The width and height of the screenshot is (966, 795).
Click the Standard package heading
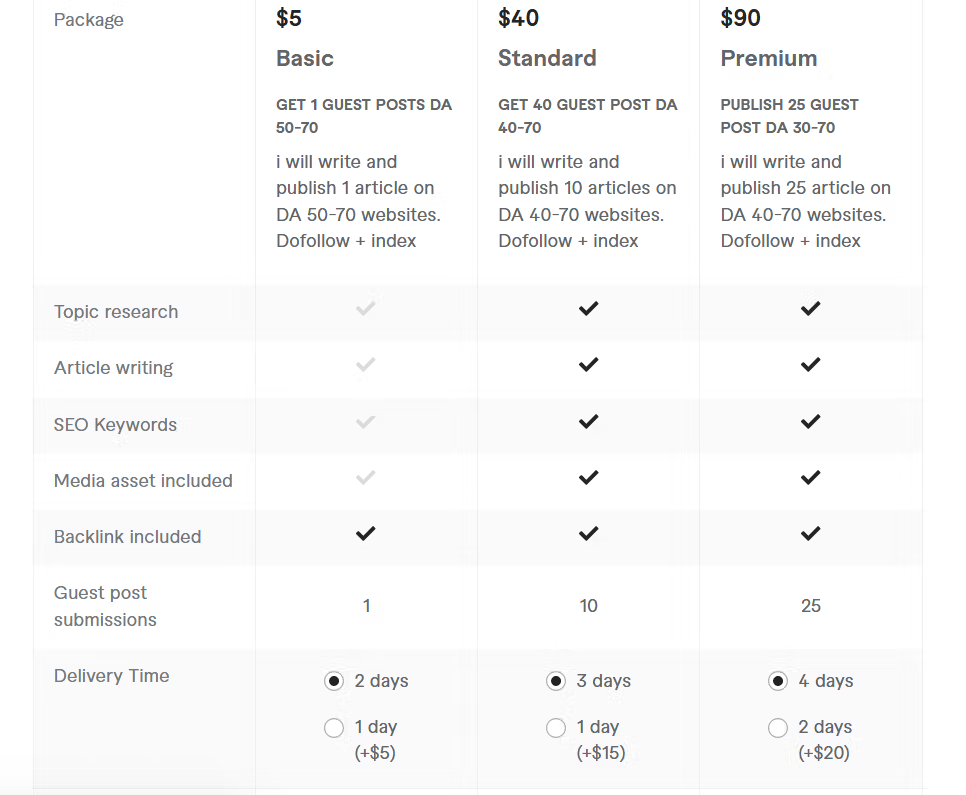547,59
